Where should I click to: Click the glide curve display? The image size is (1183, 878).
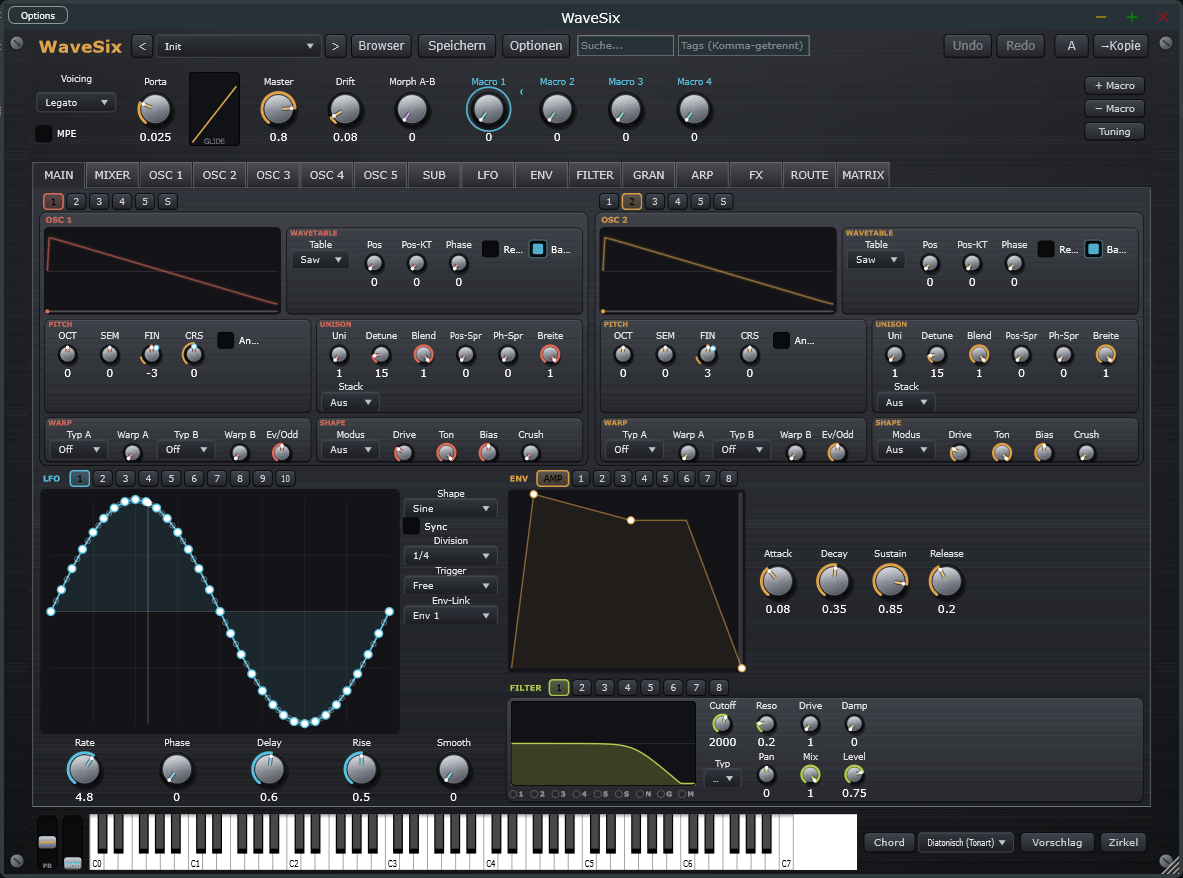click(x=214, y=109)
